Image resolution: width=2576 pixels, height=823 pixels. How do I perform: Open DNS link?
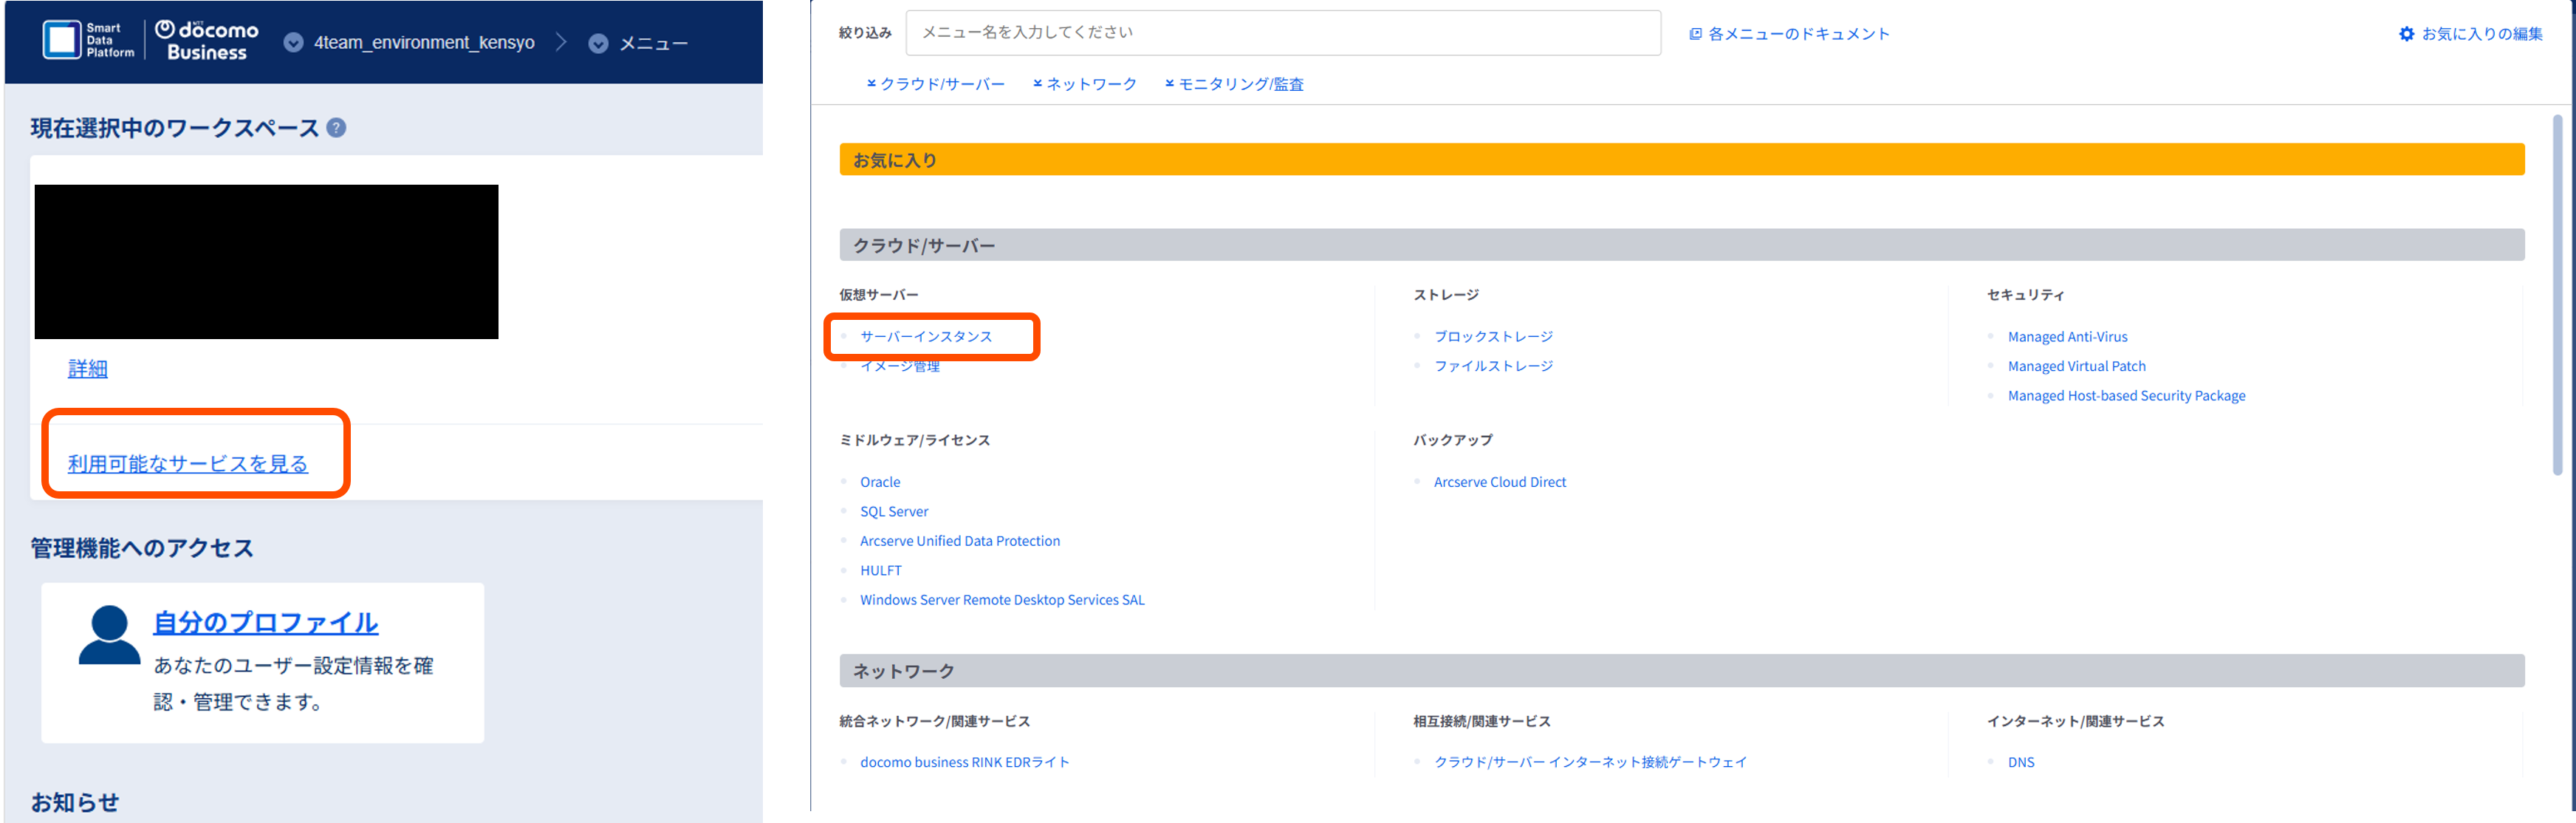point(2021,762)
